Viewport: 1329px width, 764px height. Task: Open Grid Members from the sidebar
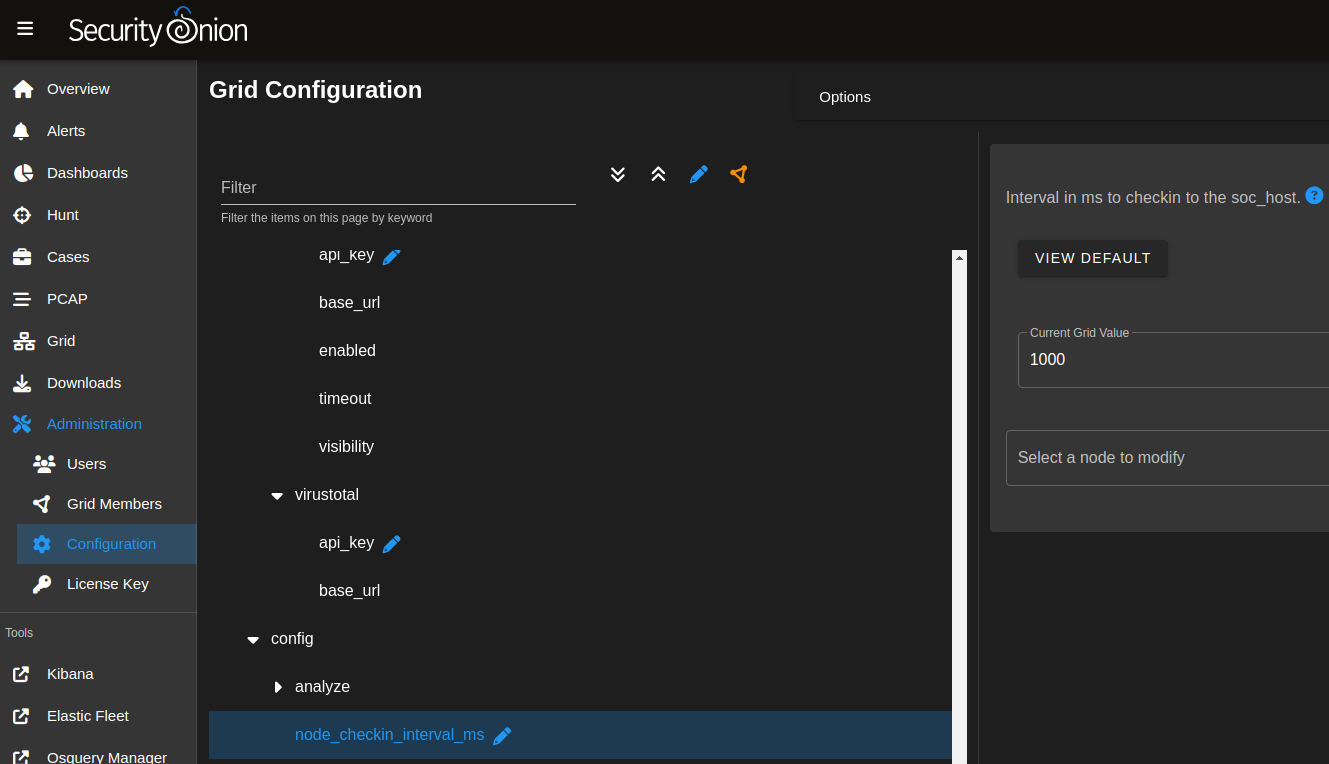pyautogui.click(x=115, y=503)
